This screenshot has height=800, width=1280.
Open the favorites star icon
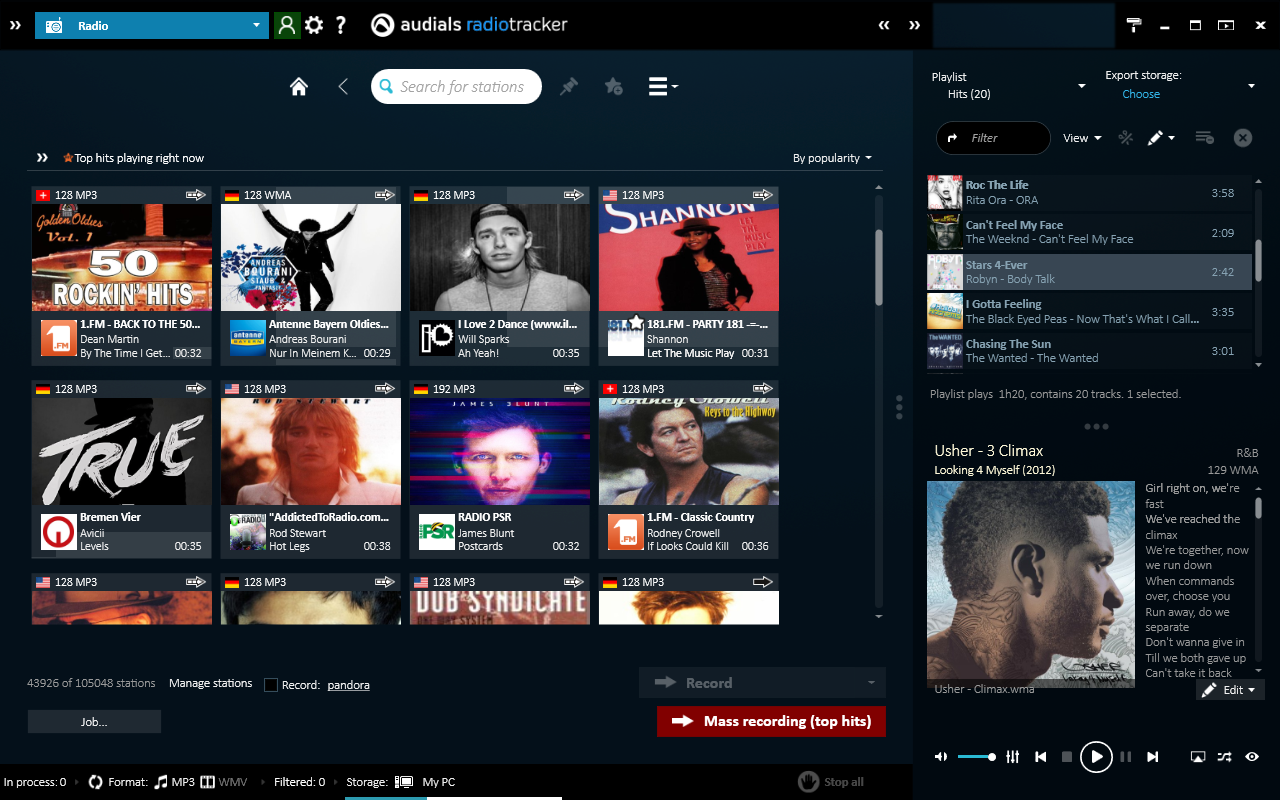pos(614,87)
